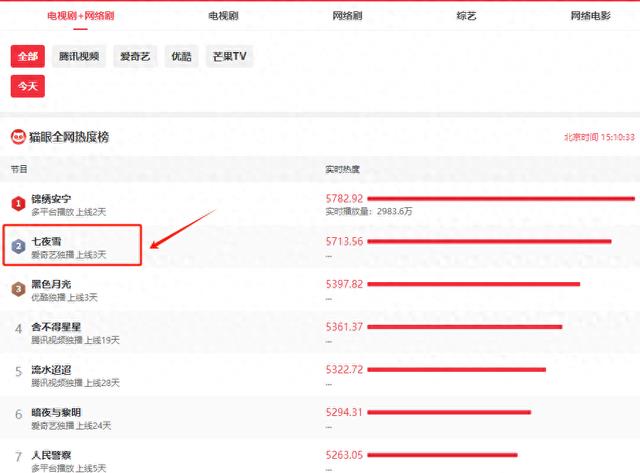Viewport: 640px width, 473px height.
Task: Click rank number 7
Action: click(18, 457)
